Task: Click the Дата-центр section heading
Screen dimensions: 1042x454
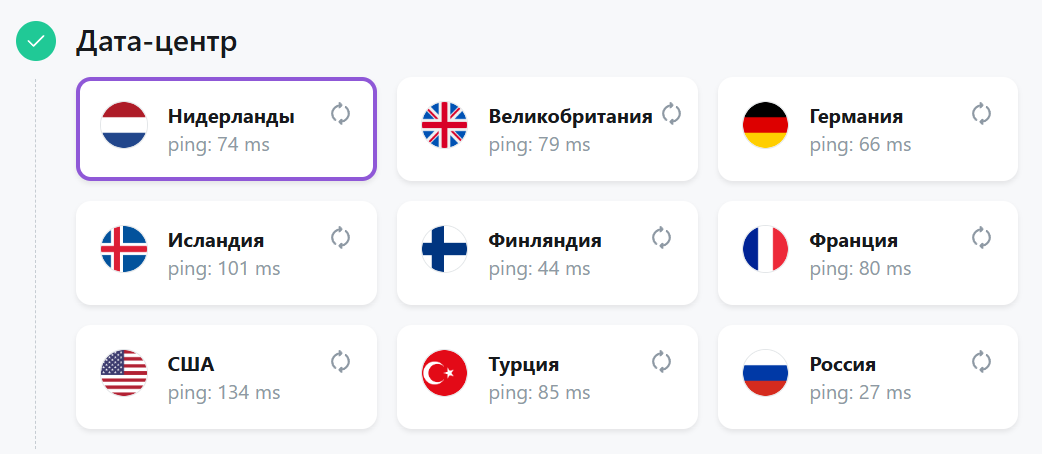Action: pyautogui.click(x=156, y=42)
